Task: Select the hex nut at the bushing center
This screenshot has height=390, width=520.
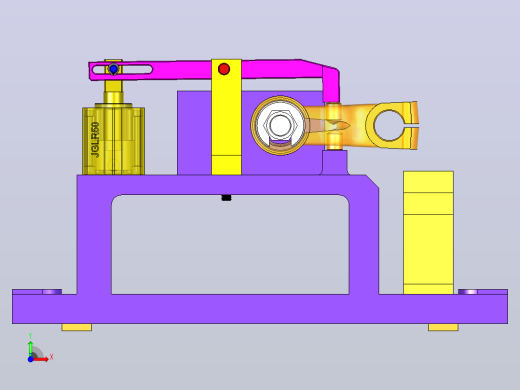Action: 280,125
